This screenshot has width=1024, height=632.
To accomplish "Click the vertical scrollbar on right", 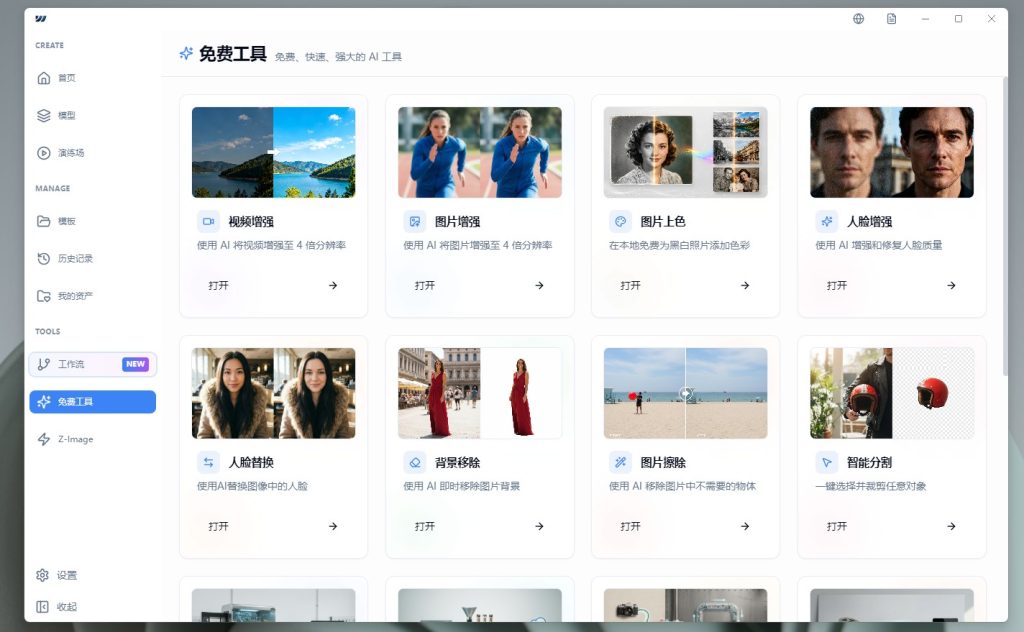I will 1005,226.
